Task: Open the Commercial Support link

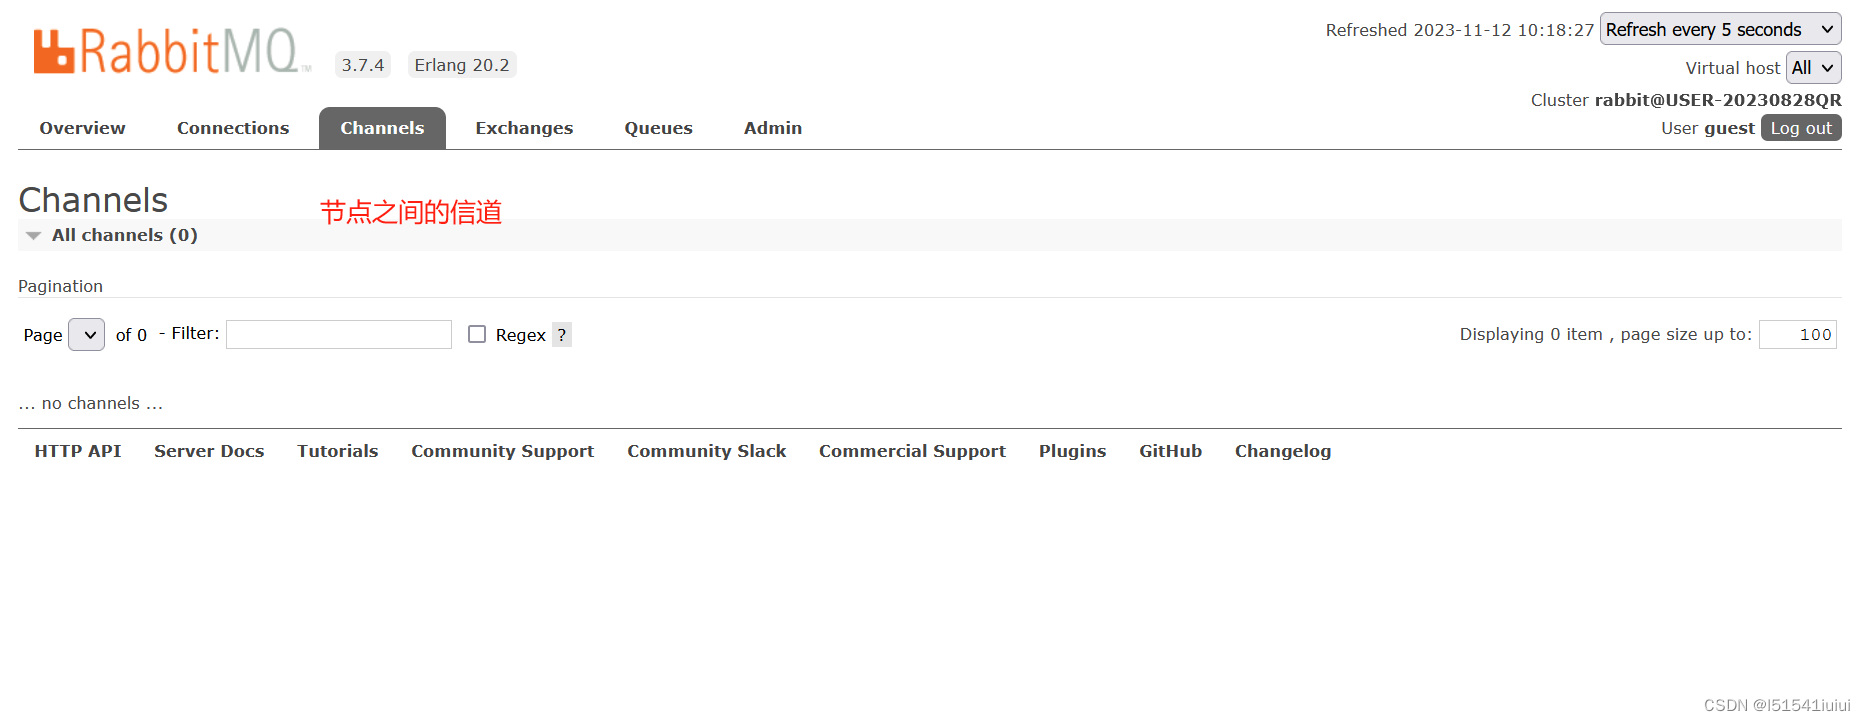Action: [912, 451]
